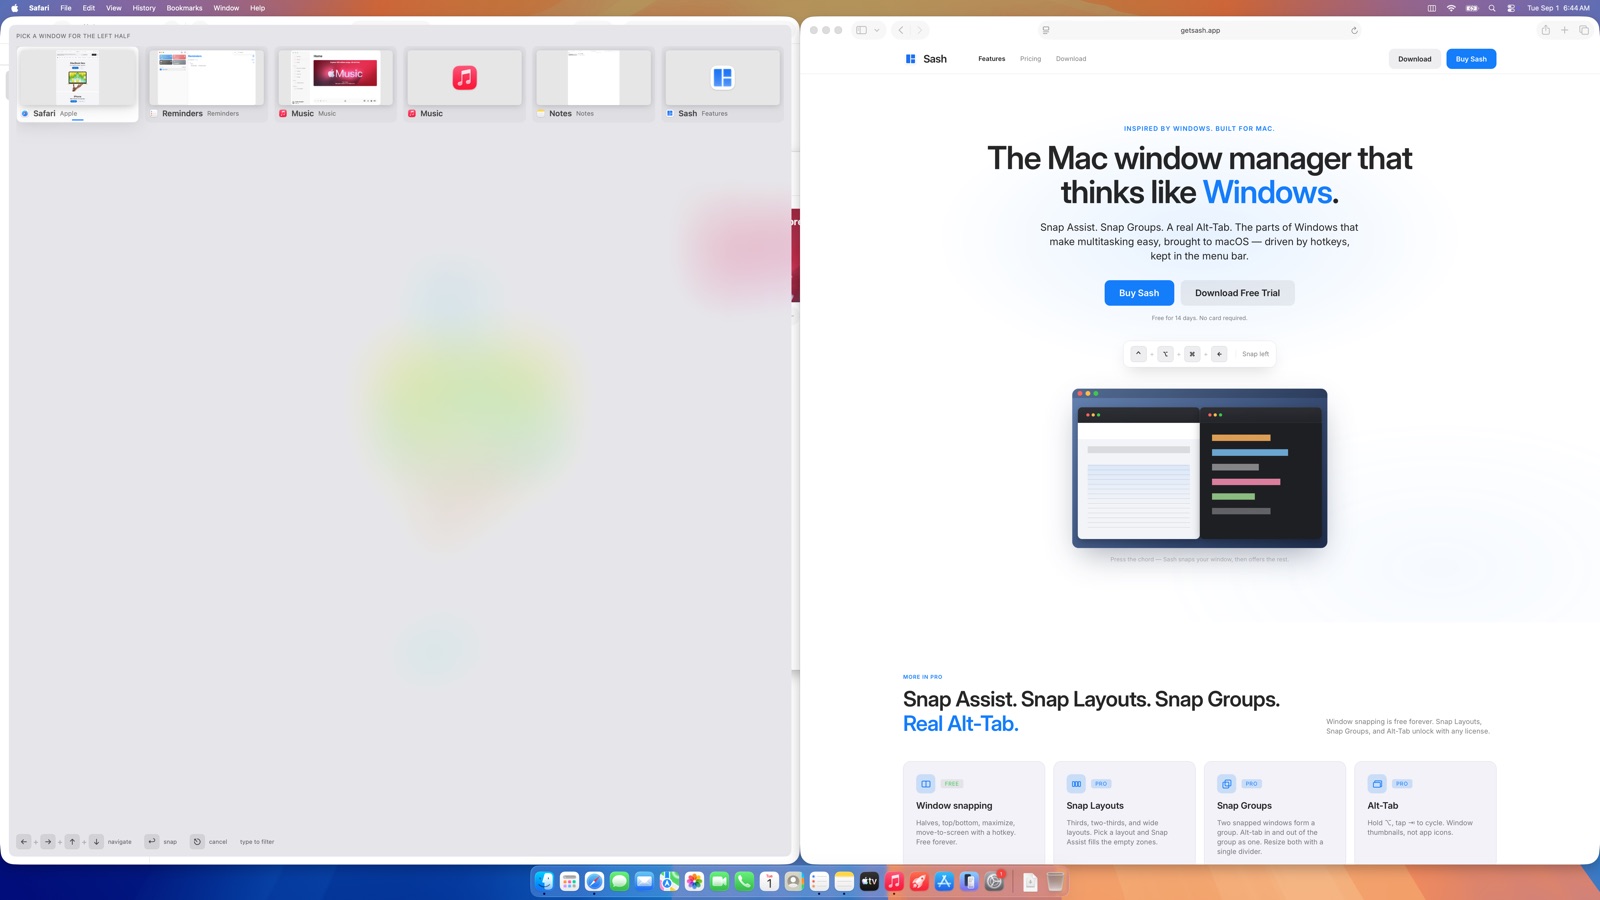Screen dimensions: 1600x900
Task: Open the Bookmarks menu
Action: click(184, 8)
